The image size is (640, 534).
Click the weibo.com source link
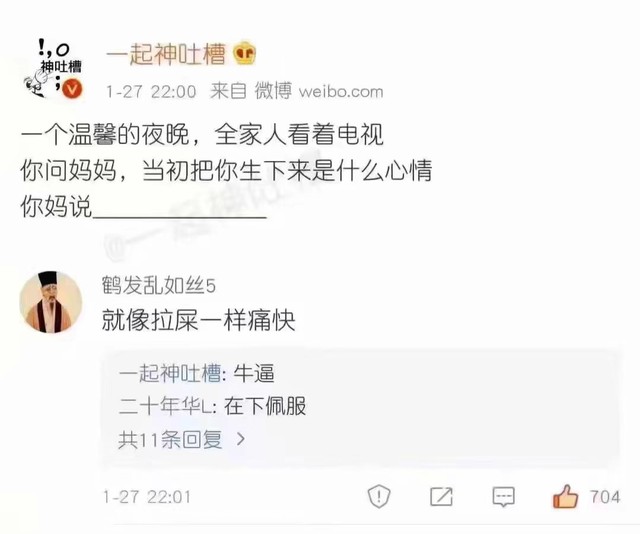pos(341,91)
